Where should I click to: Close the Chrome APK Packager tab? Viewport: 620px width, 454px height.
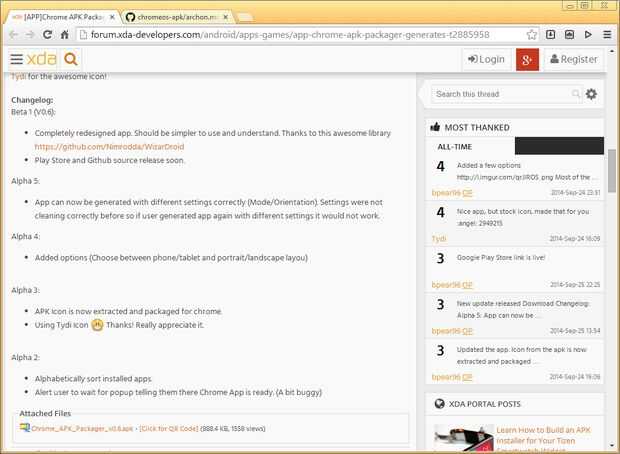112,17
